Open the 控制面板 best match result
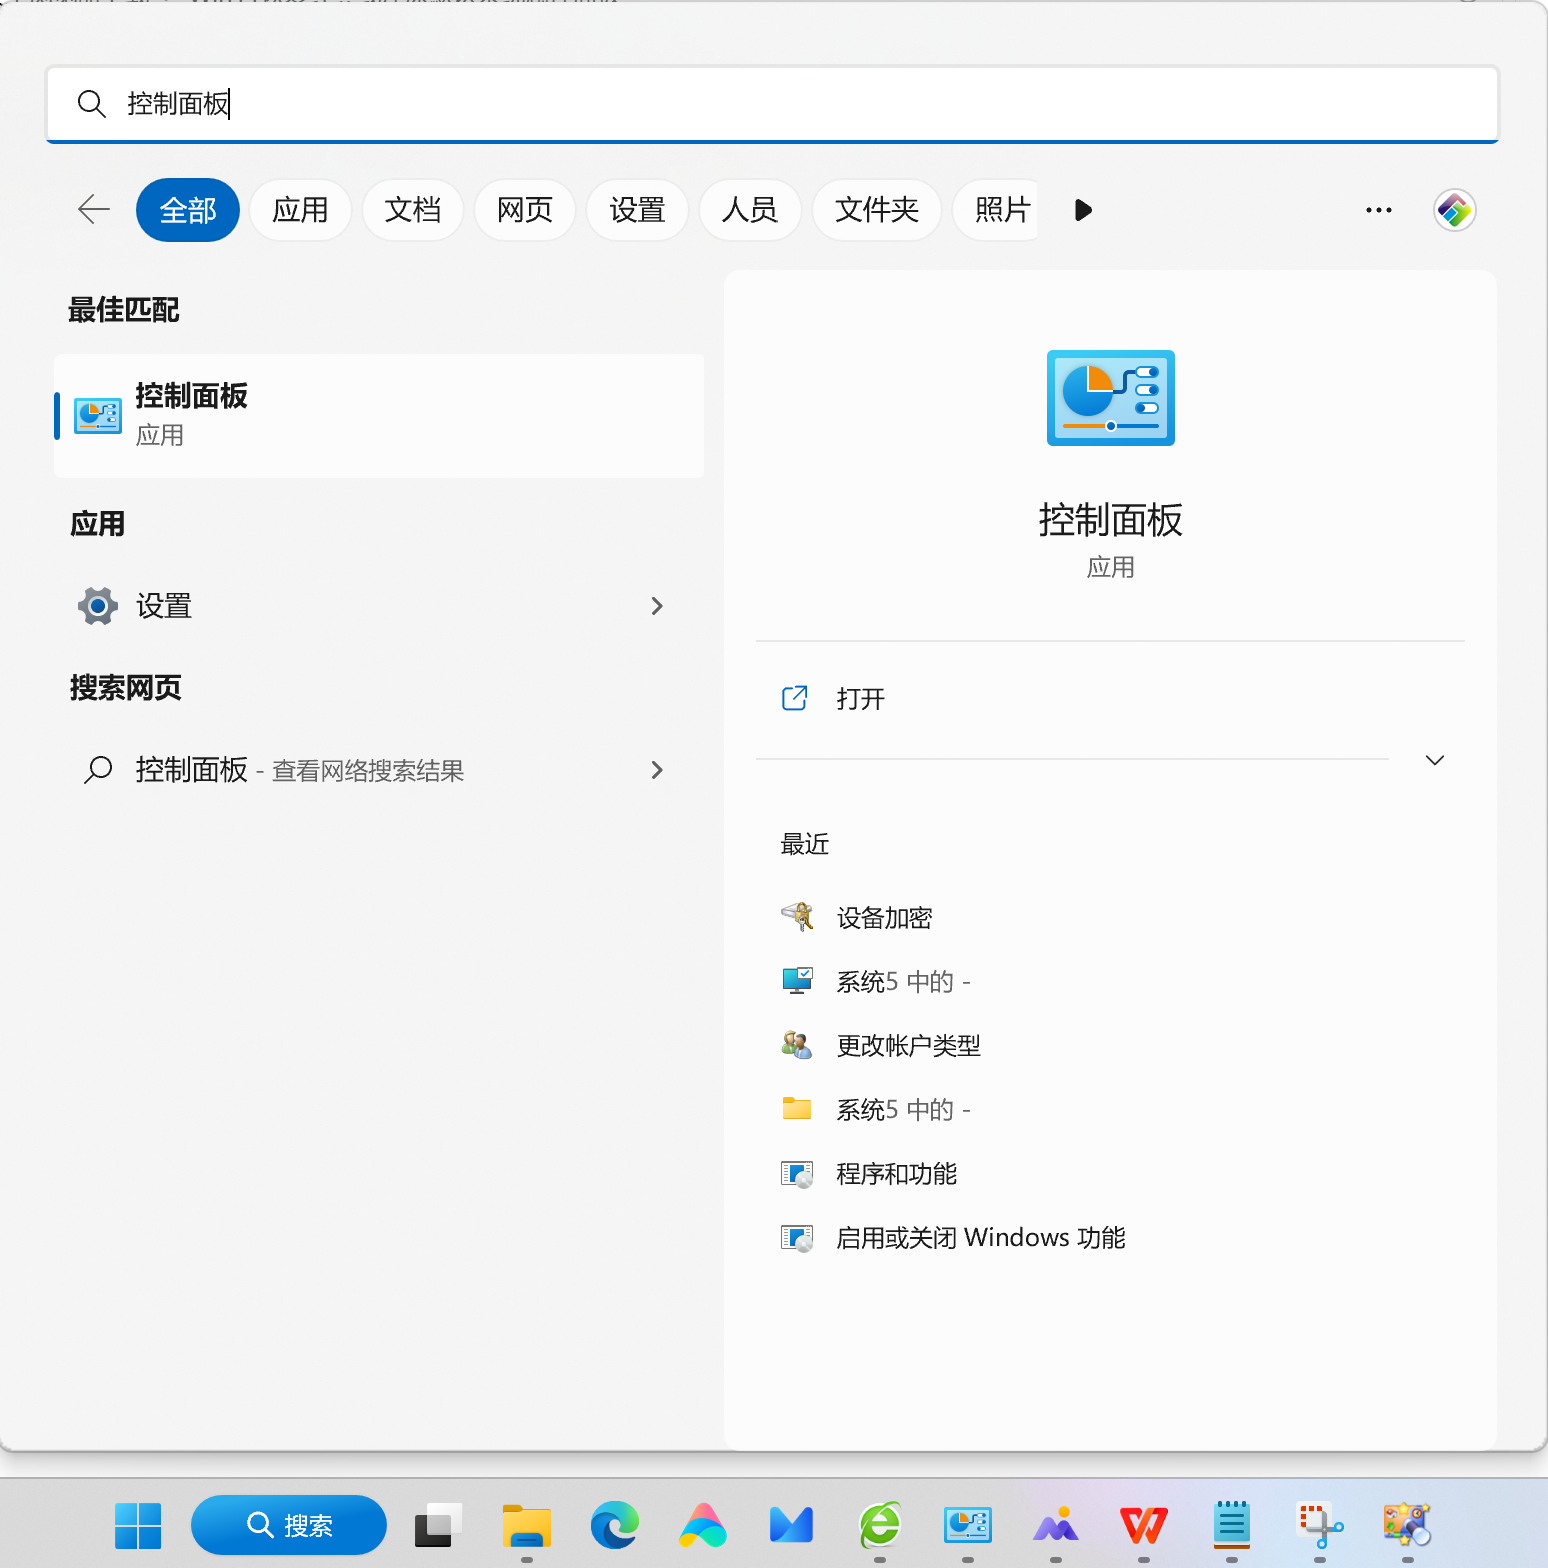This screenshot has height=1568, width=1548. tap(379, 415)
